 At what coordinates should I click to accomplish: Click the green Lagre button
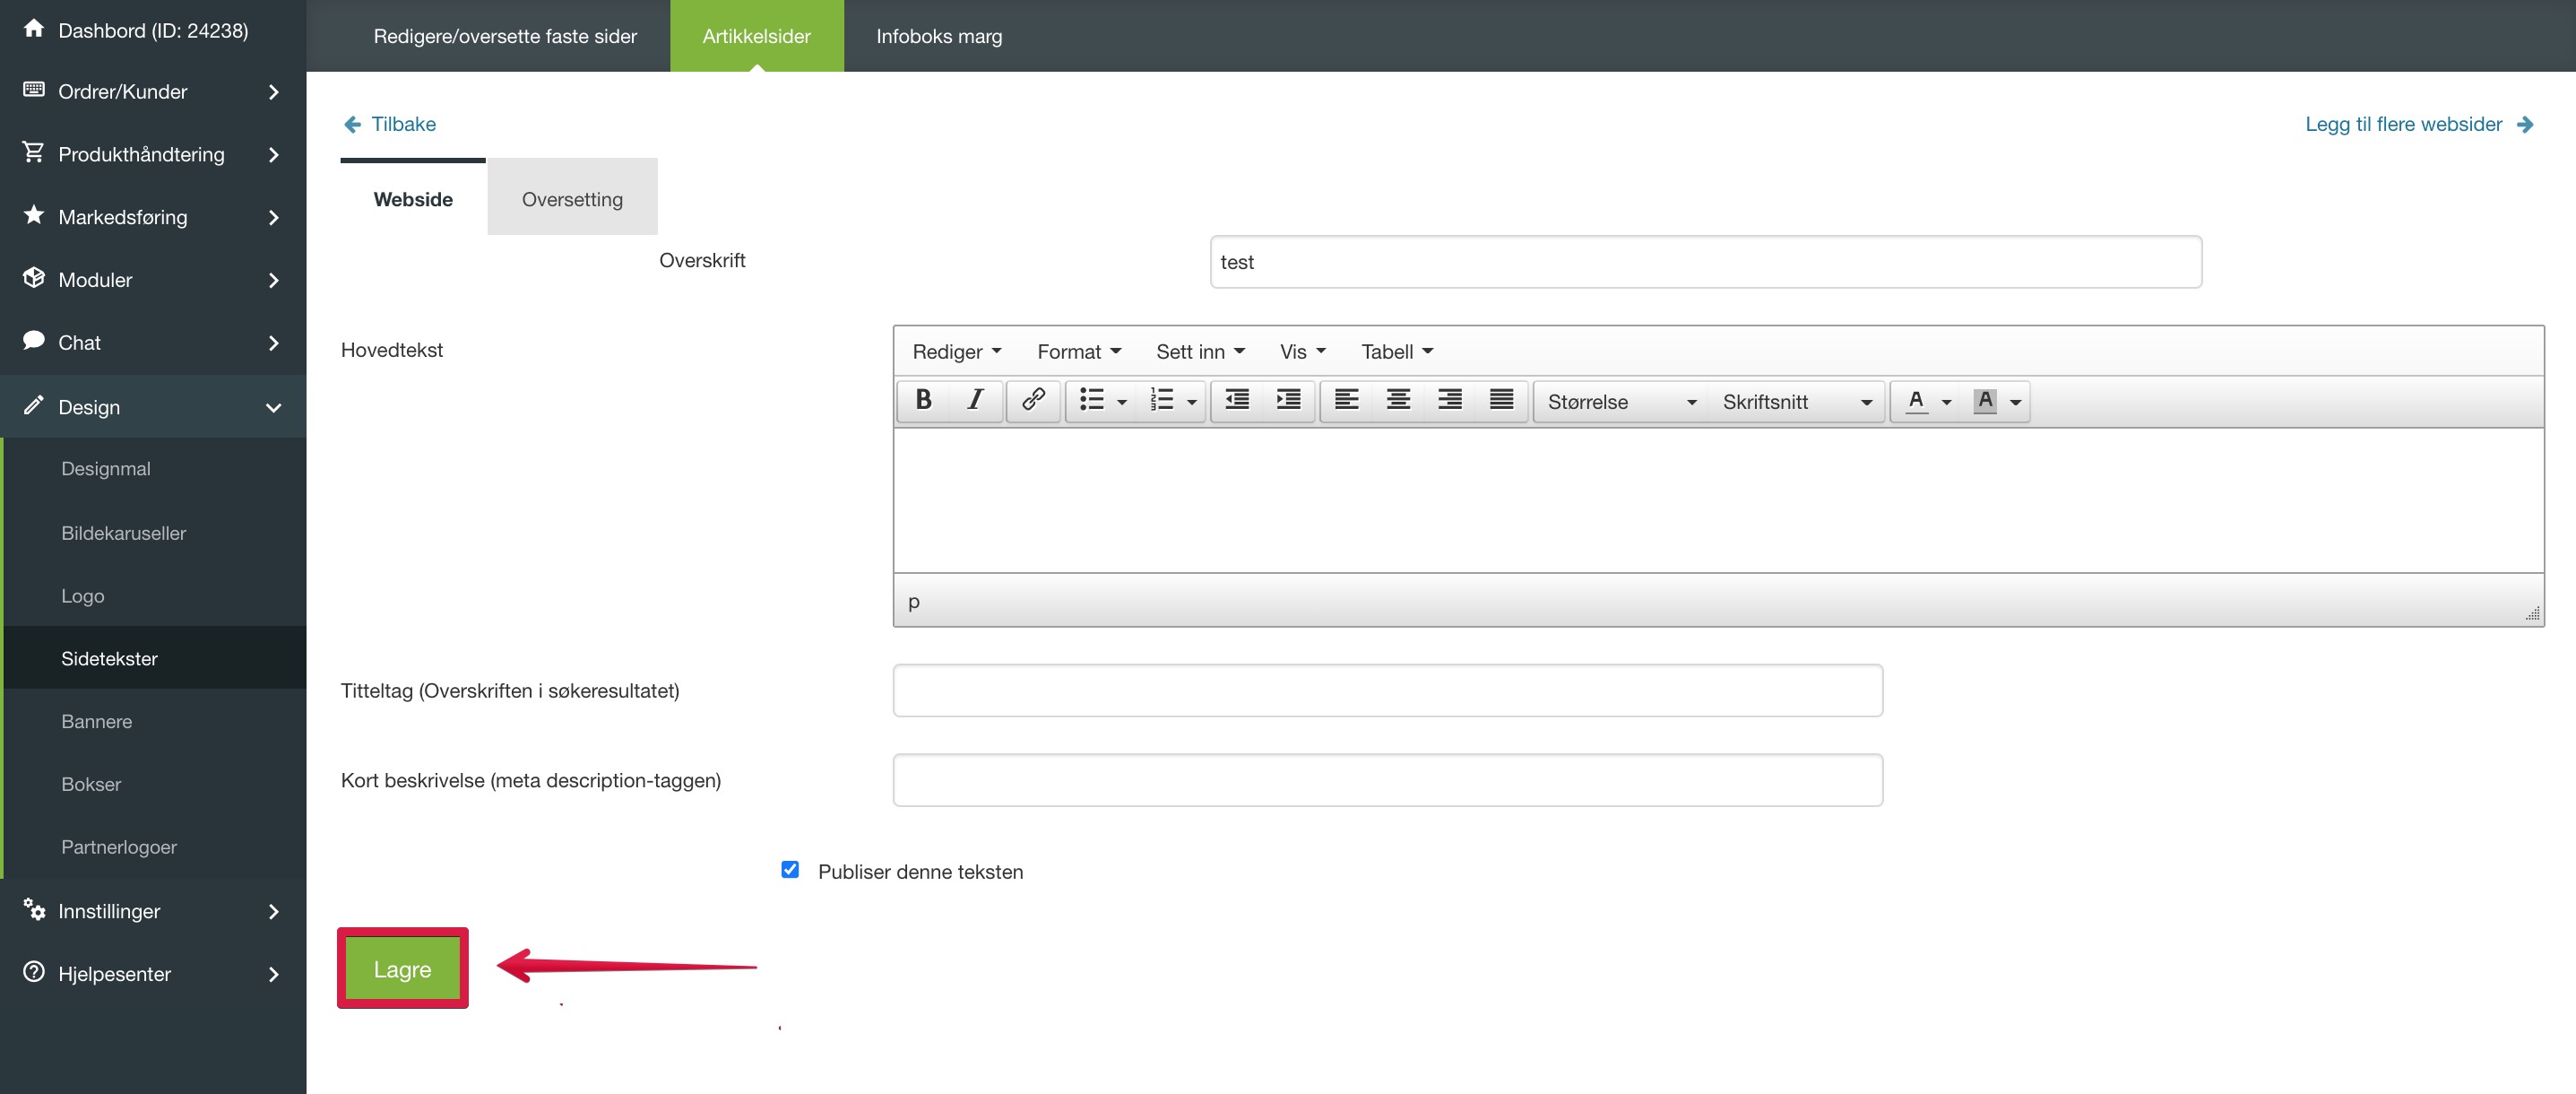click(402, 968)
